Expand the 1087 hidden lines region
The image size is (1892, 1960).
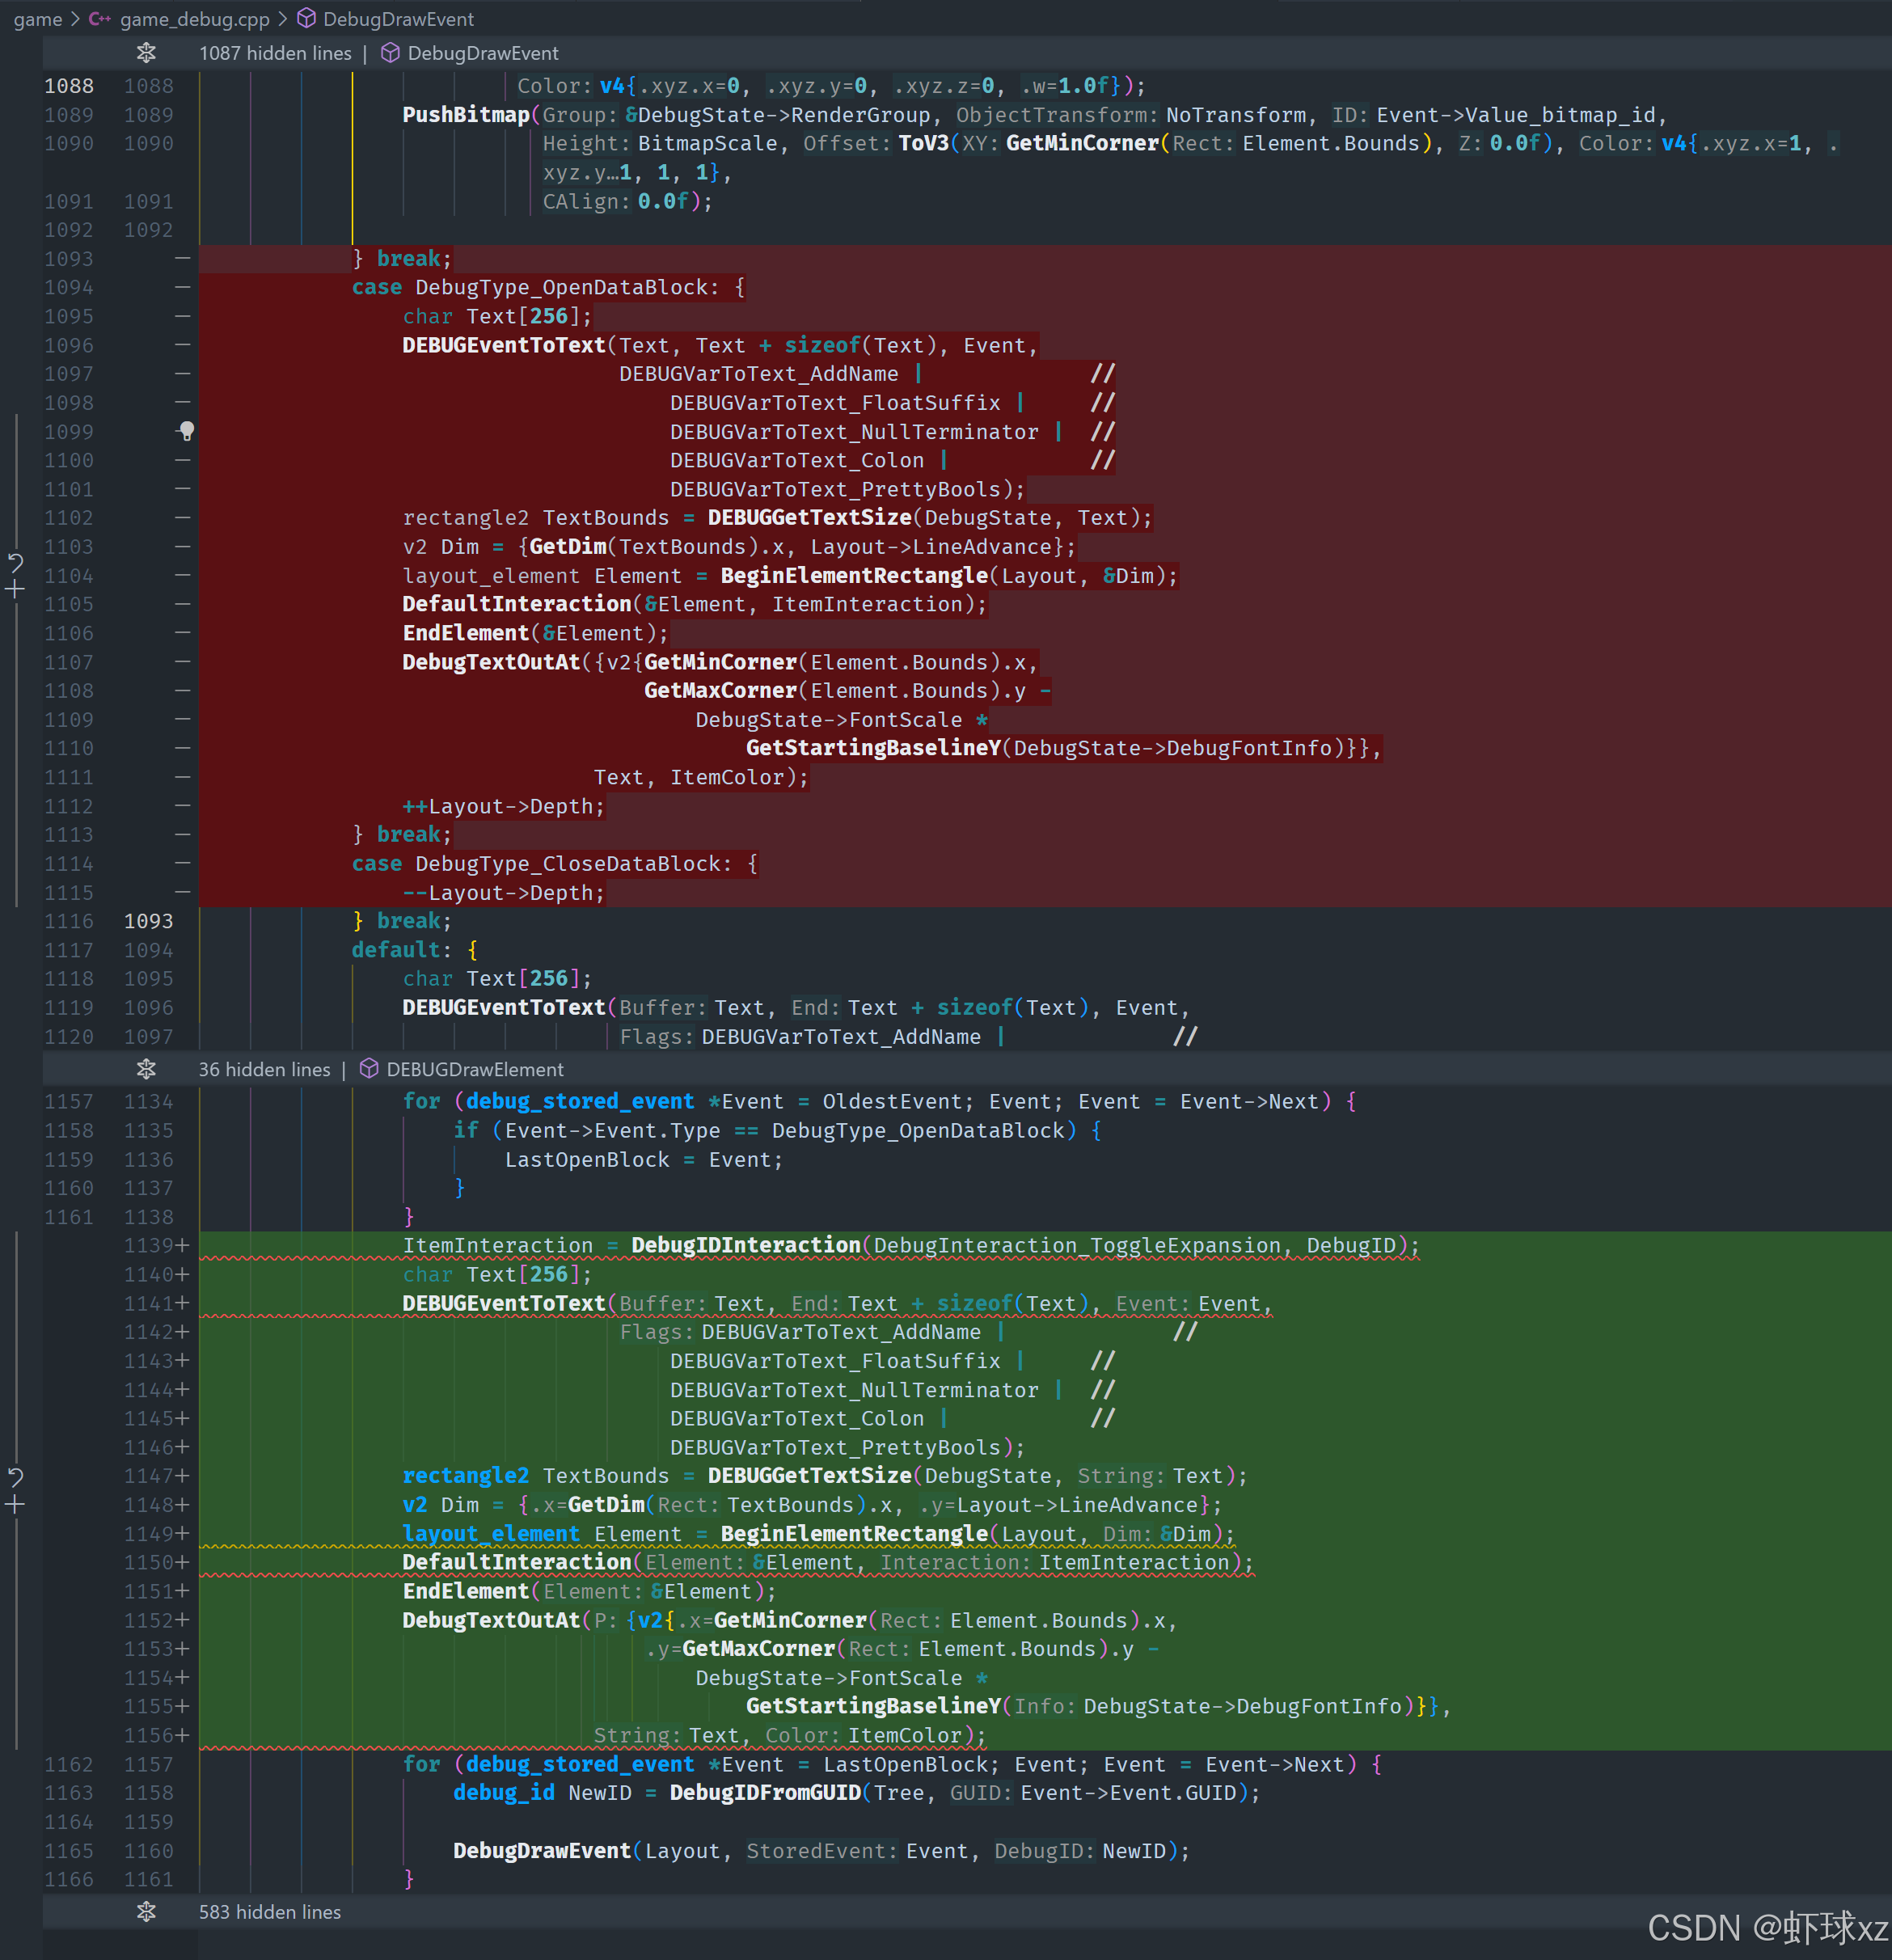tap(146, 53)
